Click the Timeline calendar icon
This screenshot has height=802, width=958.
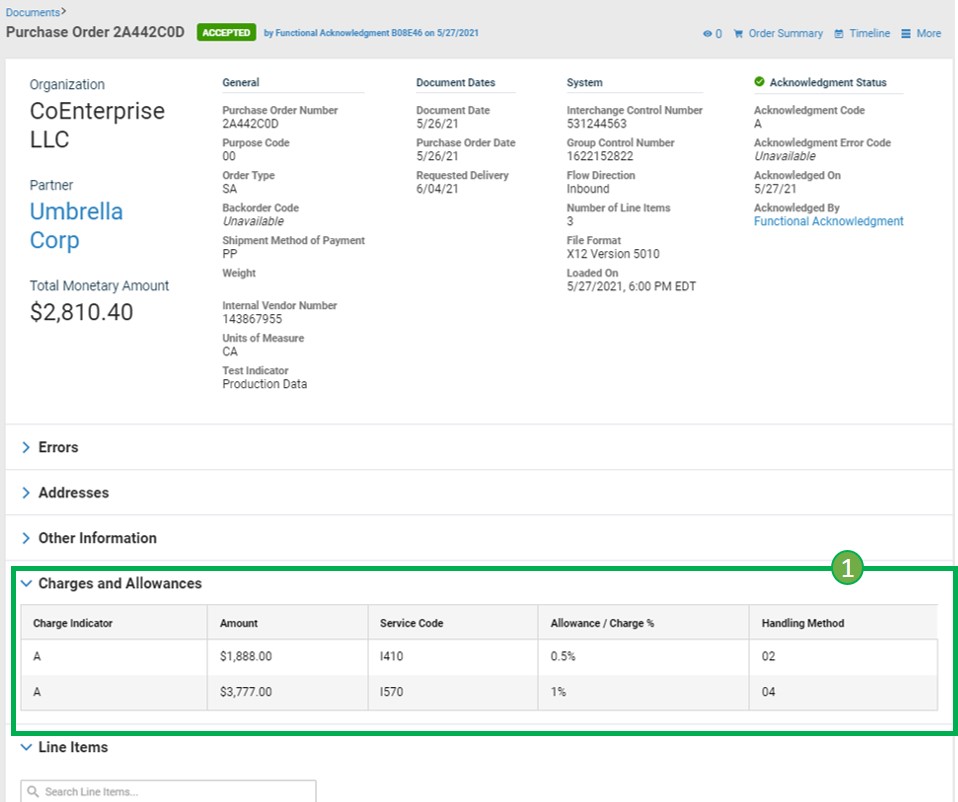point(839,34)
